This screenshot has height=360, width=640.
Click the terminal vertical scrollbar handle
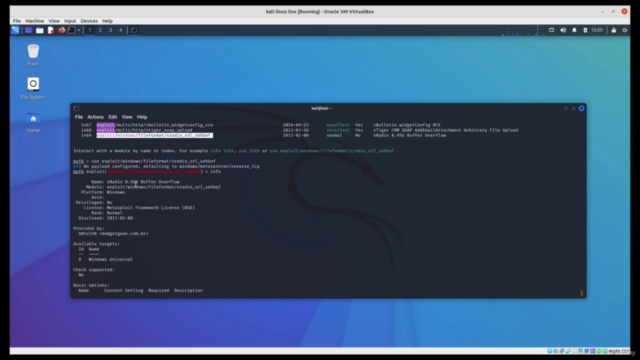582,293
